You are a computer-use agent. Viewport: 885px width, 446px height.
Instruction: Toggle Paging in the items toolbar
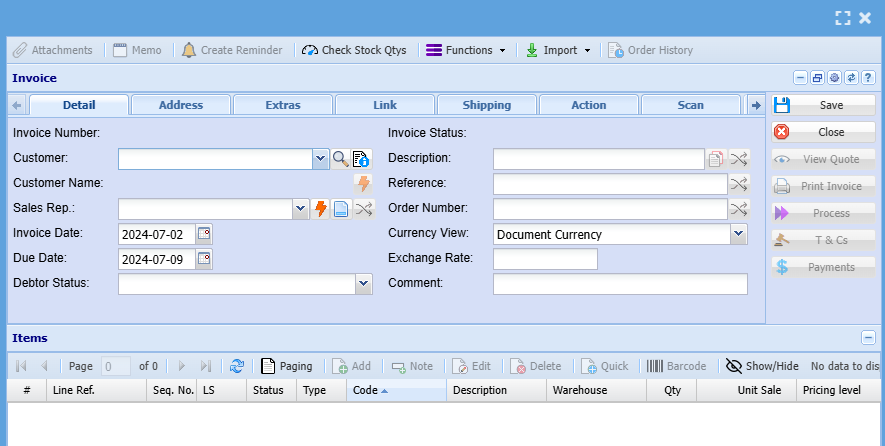coord(286,366)
